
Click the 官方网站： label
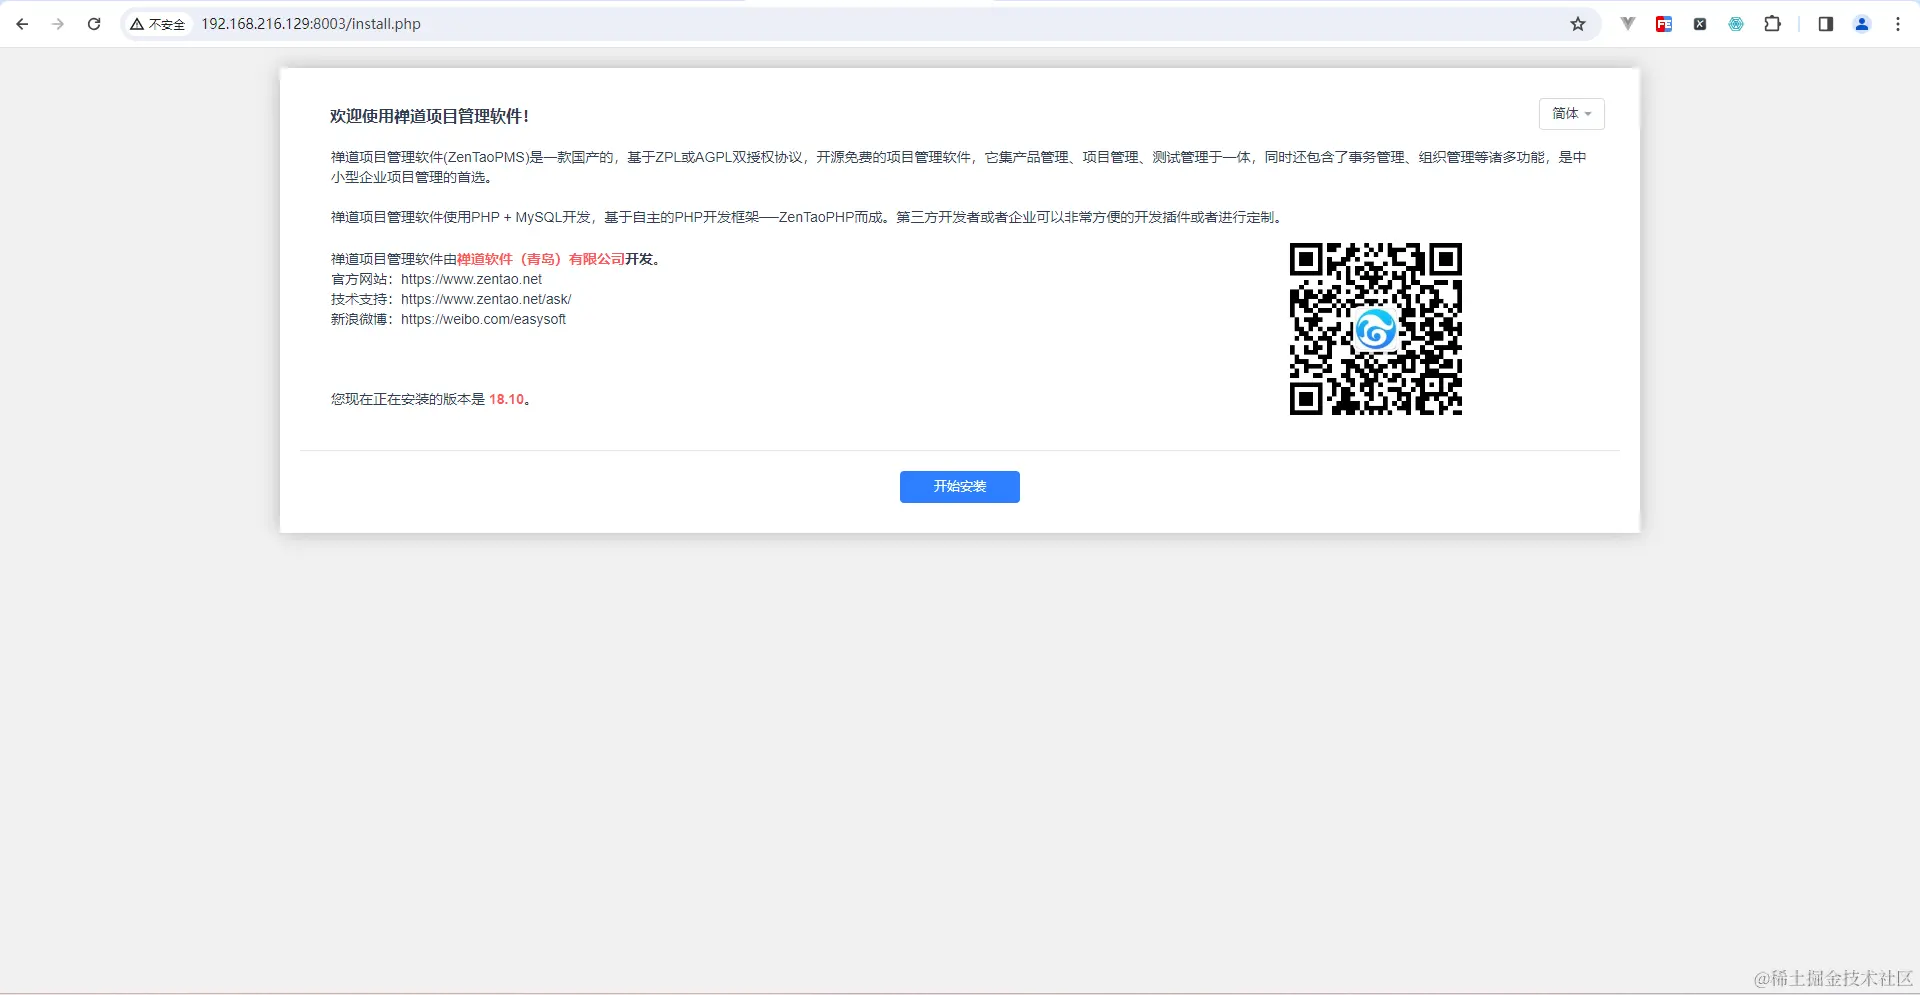point(363,279)
